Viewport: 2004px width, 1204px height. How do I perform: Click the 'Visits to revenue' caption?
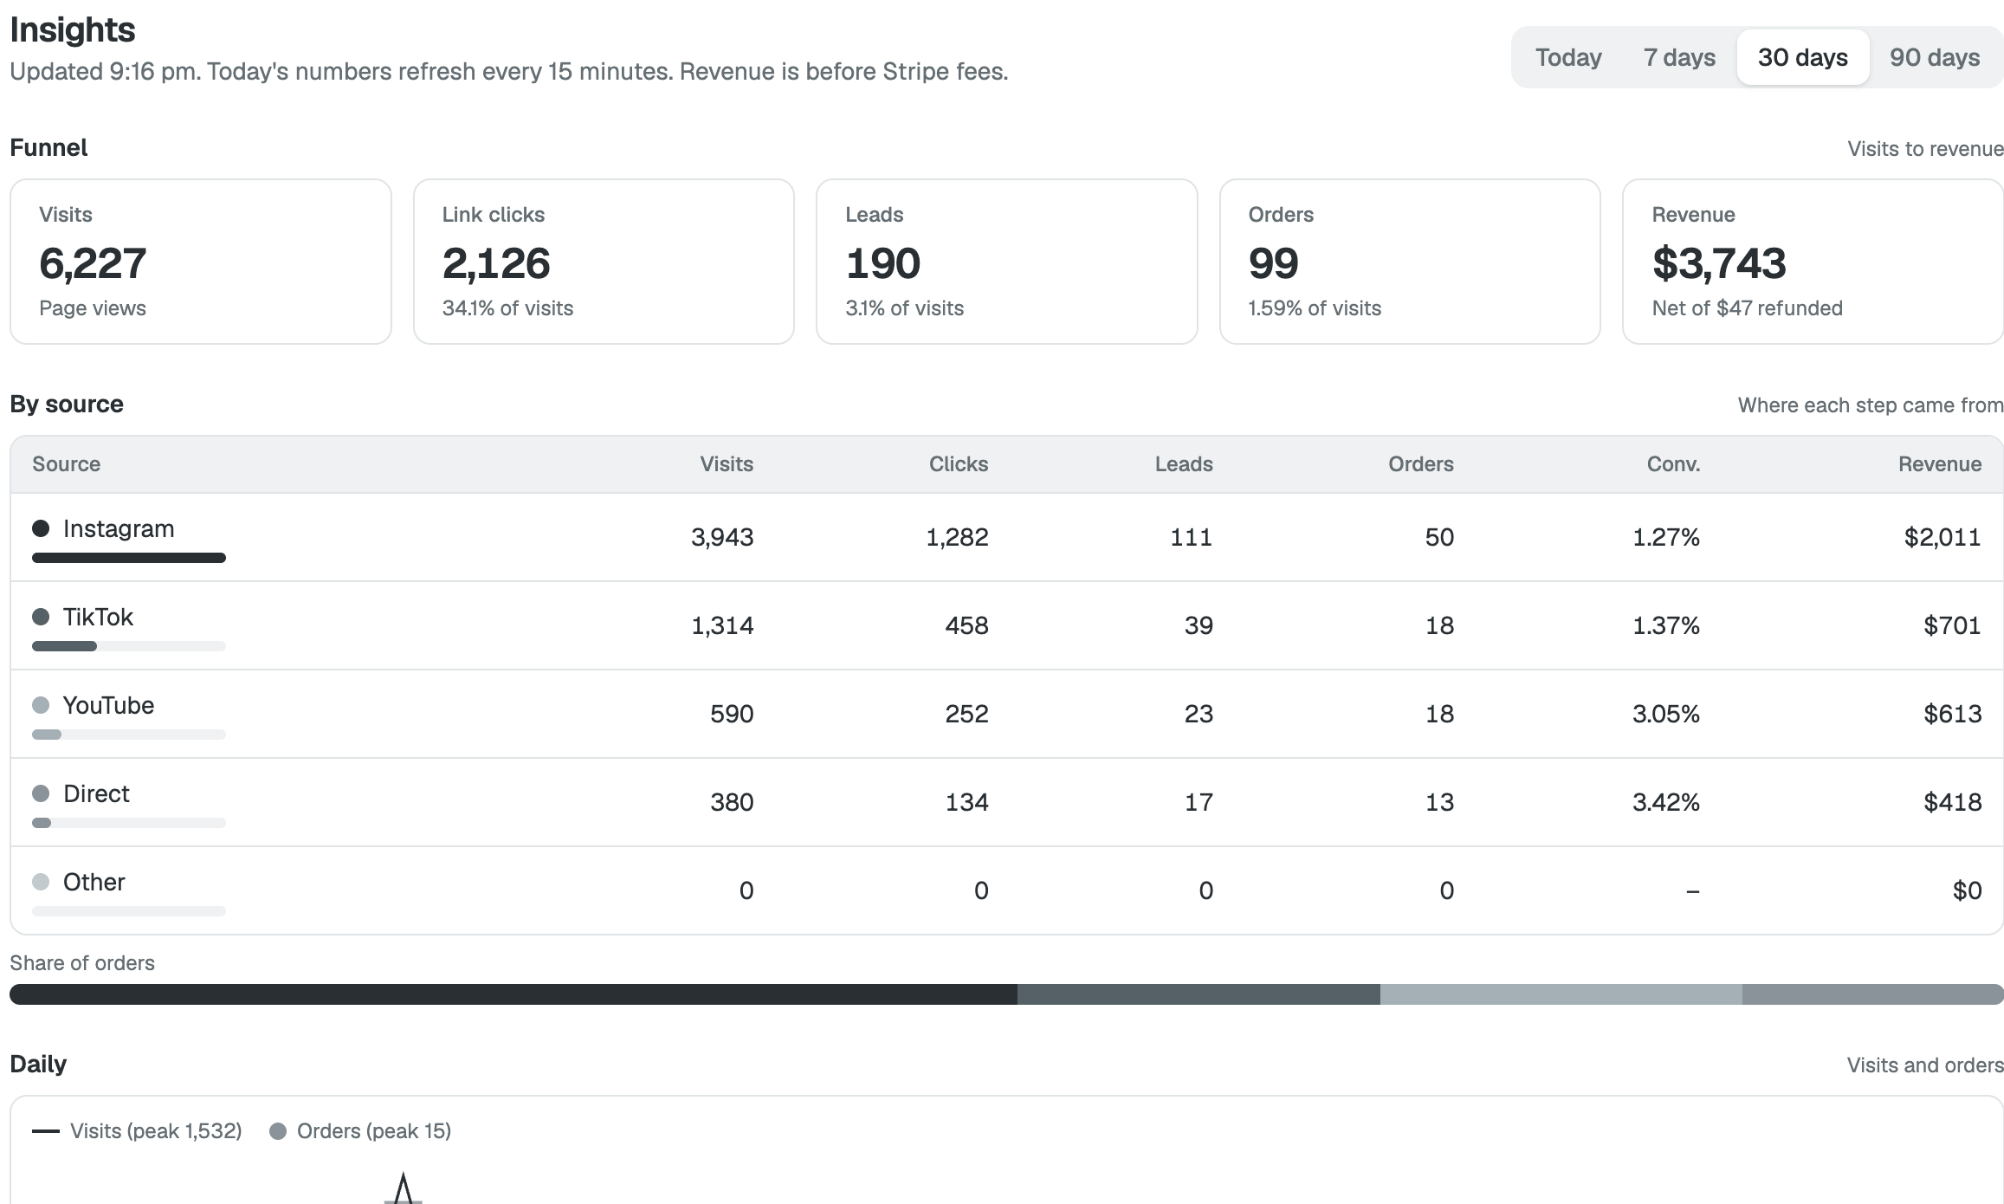1925,149
